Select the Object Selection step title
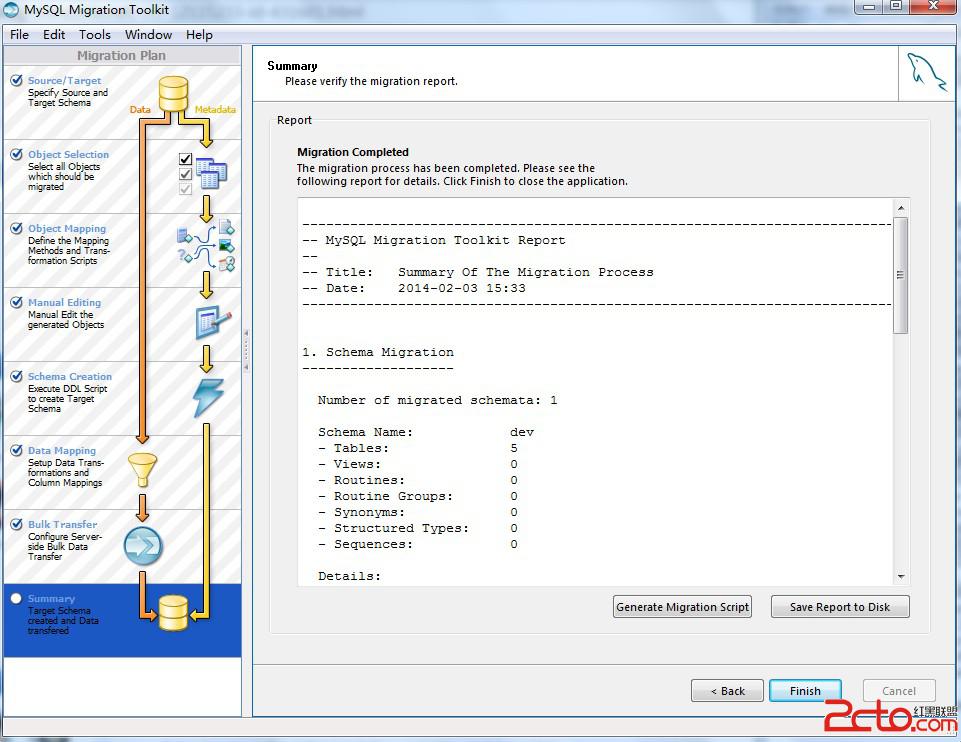The image size is (961, 742). click(x=68, y=154)
